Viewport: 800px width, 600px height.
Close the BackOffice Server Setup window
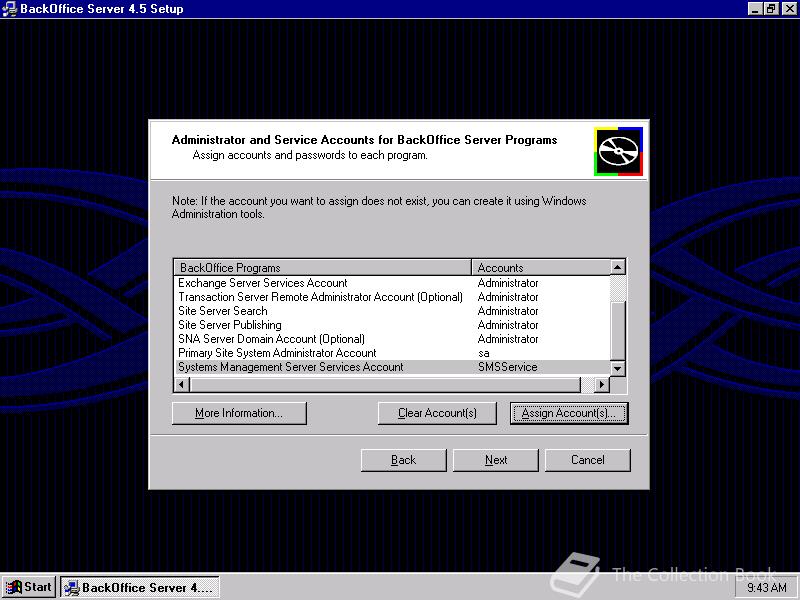789,9
